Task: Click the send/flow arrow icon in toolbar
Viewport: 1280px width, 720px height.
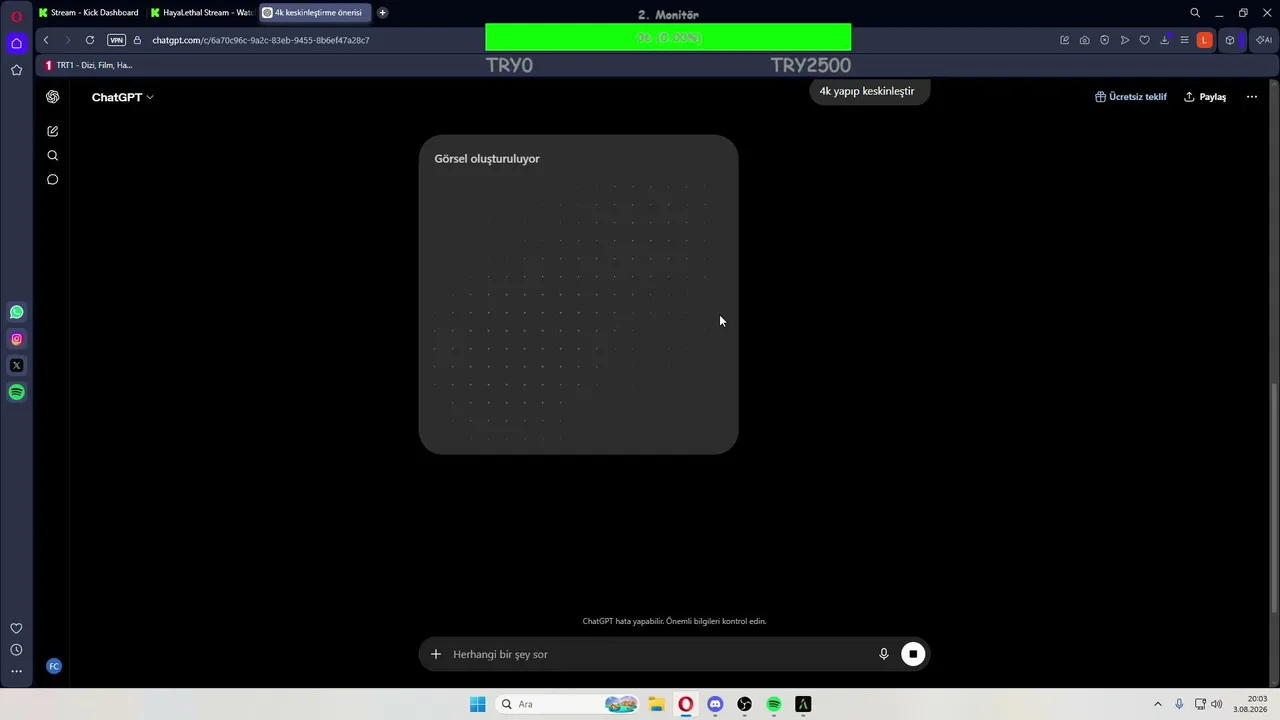Action: point(1125,40)
